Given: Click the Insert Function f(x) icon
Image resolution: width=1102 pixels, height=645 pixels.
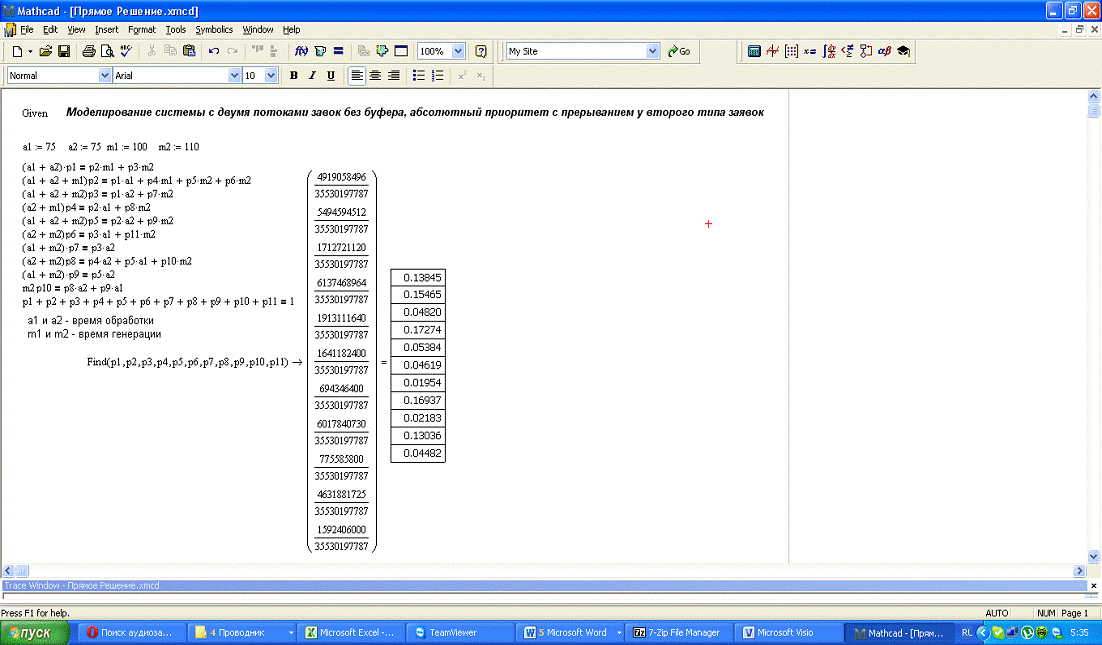Looking at the screenshot, I should coord(300,51).
